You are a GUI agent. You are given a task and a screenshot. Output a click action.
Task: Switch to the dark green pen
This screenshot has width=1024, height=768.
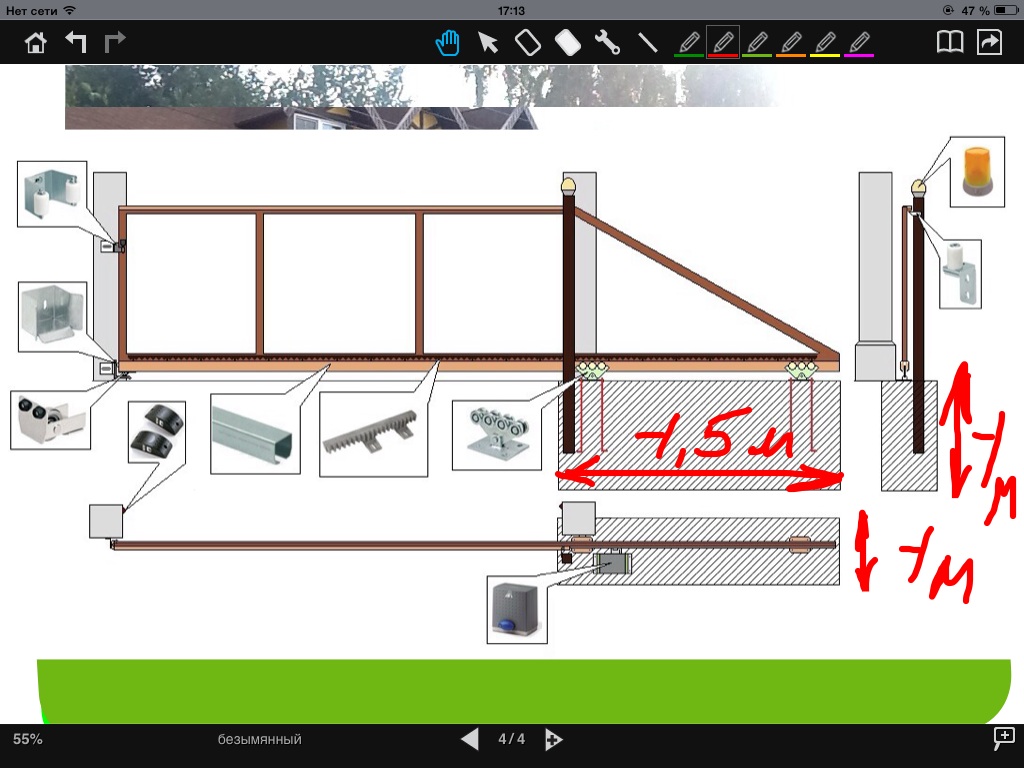tap(689, 42)
